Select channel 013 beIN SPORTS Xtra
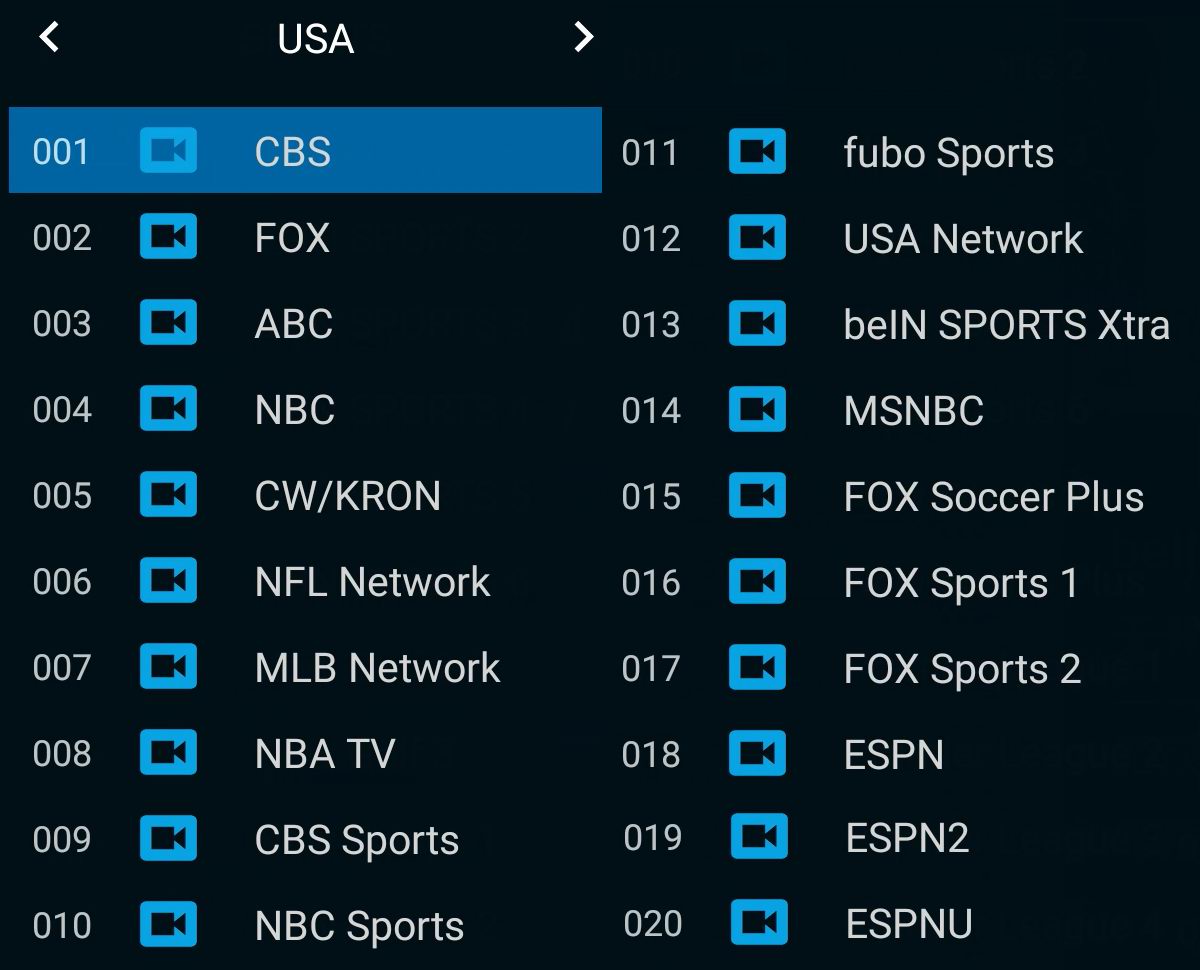Viewport: 1200px width, 970px height. click(x=1007, y=324)
